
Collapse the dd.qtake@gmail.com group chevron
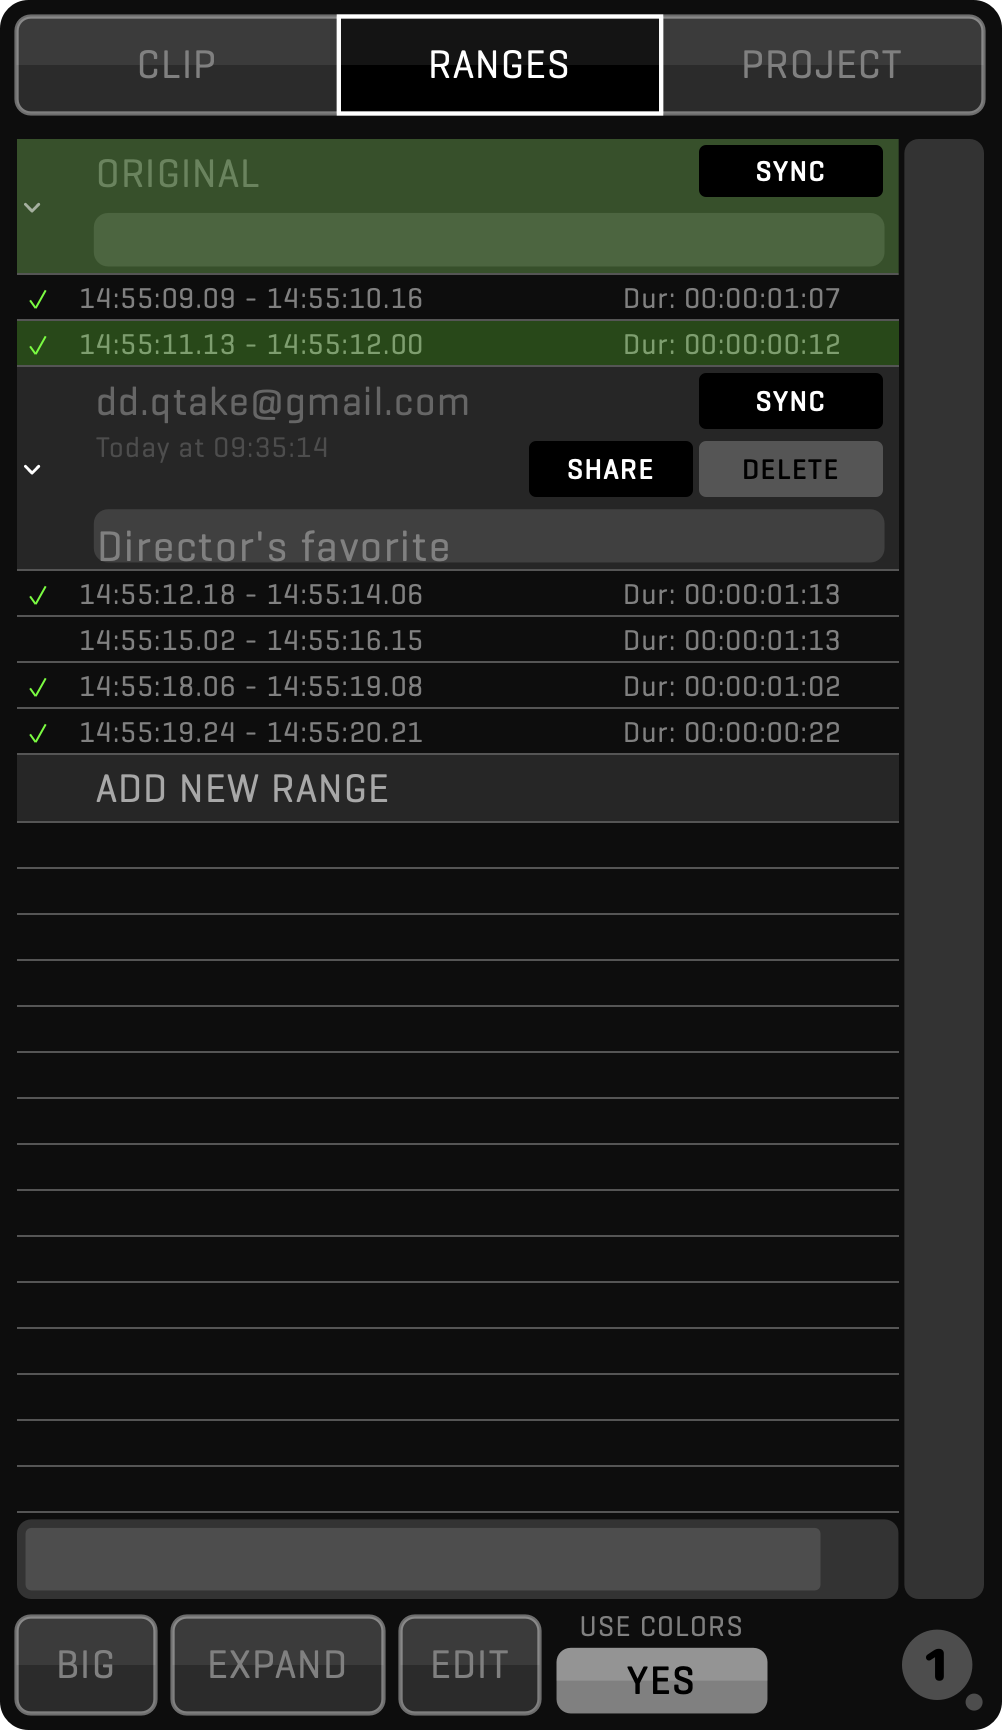(x=32, y=469)
